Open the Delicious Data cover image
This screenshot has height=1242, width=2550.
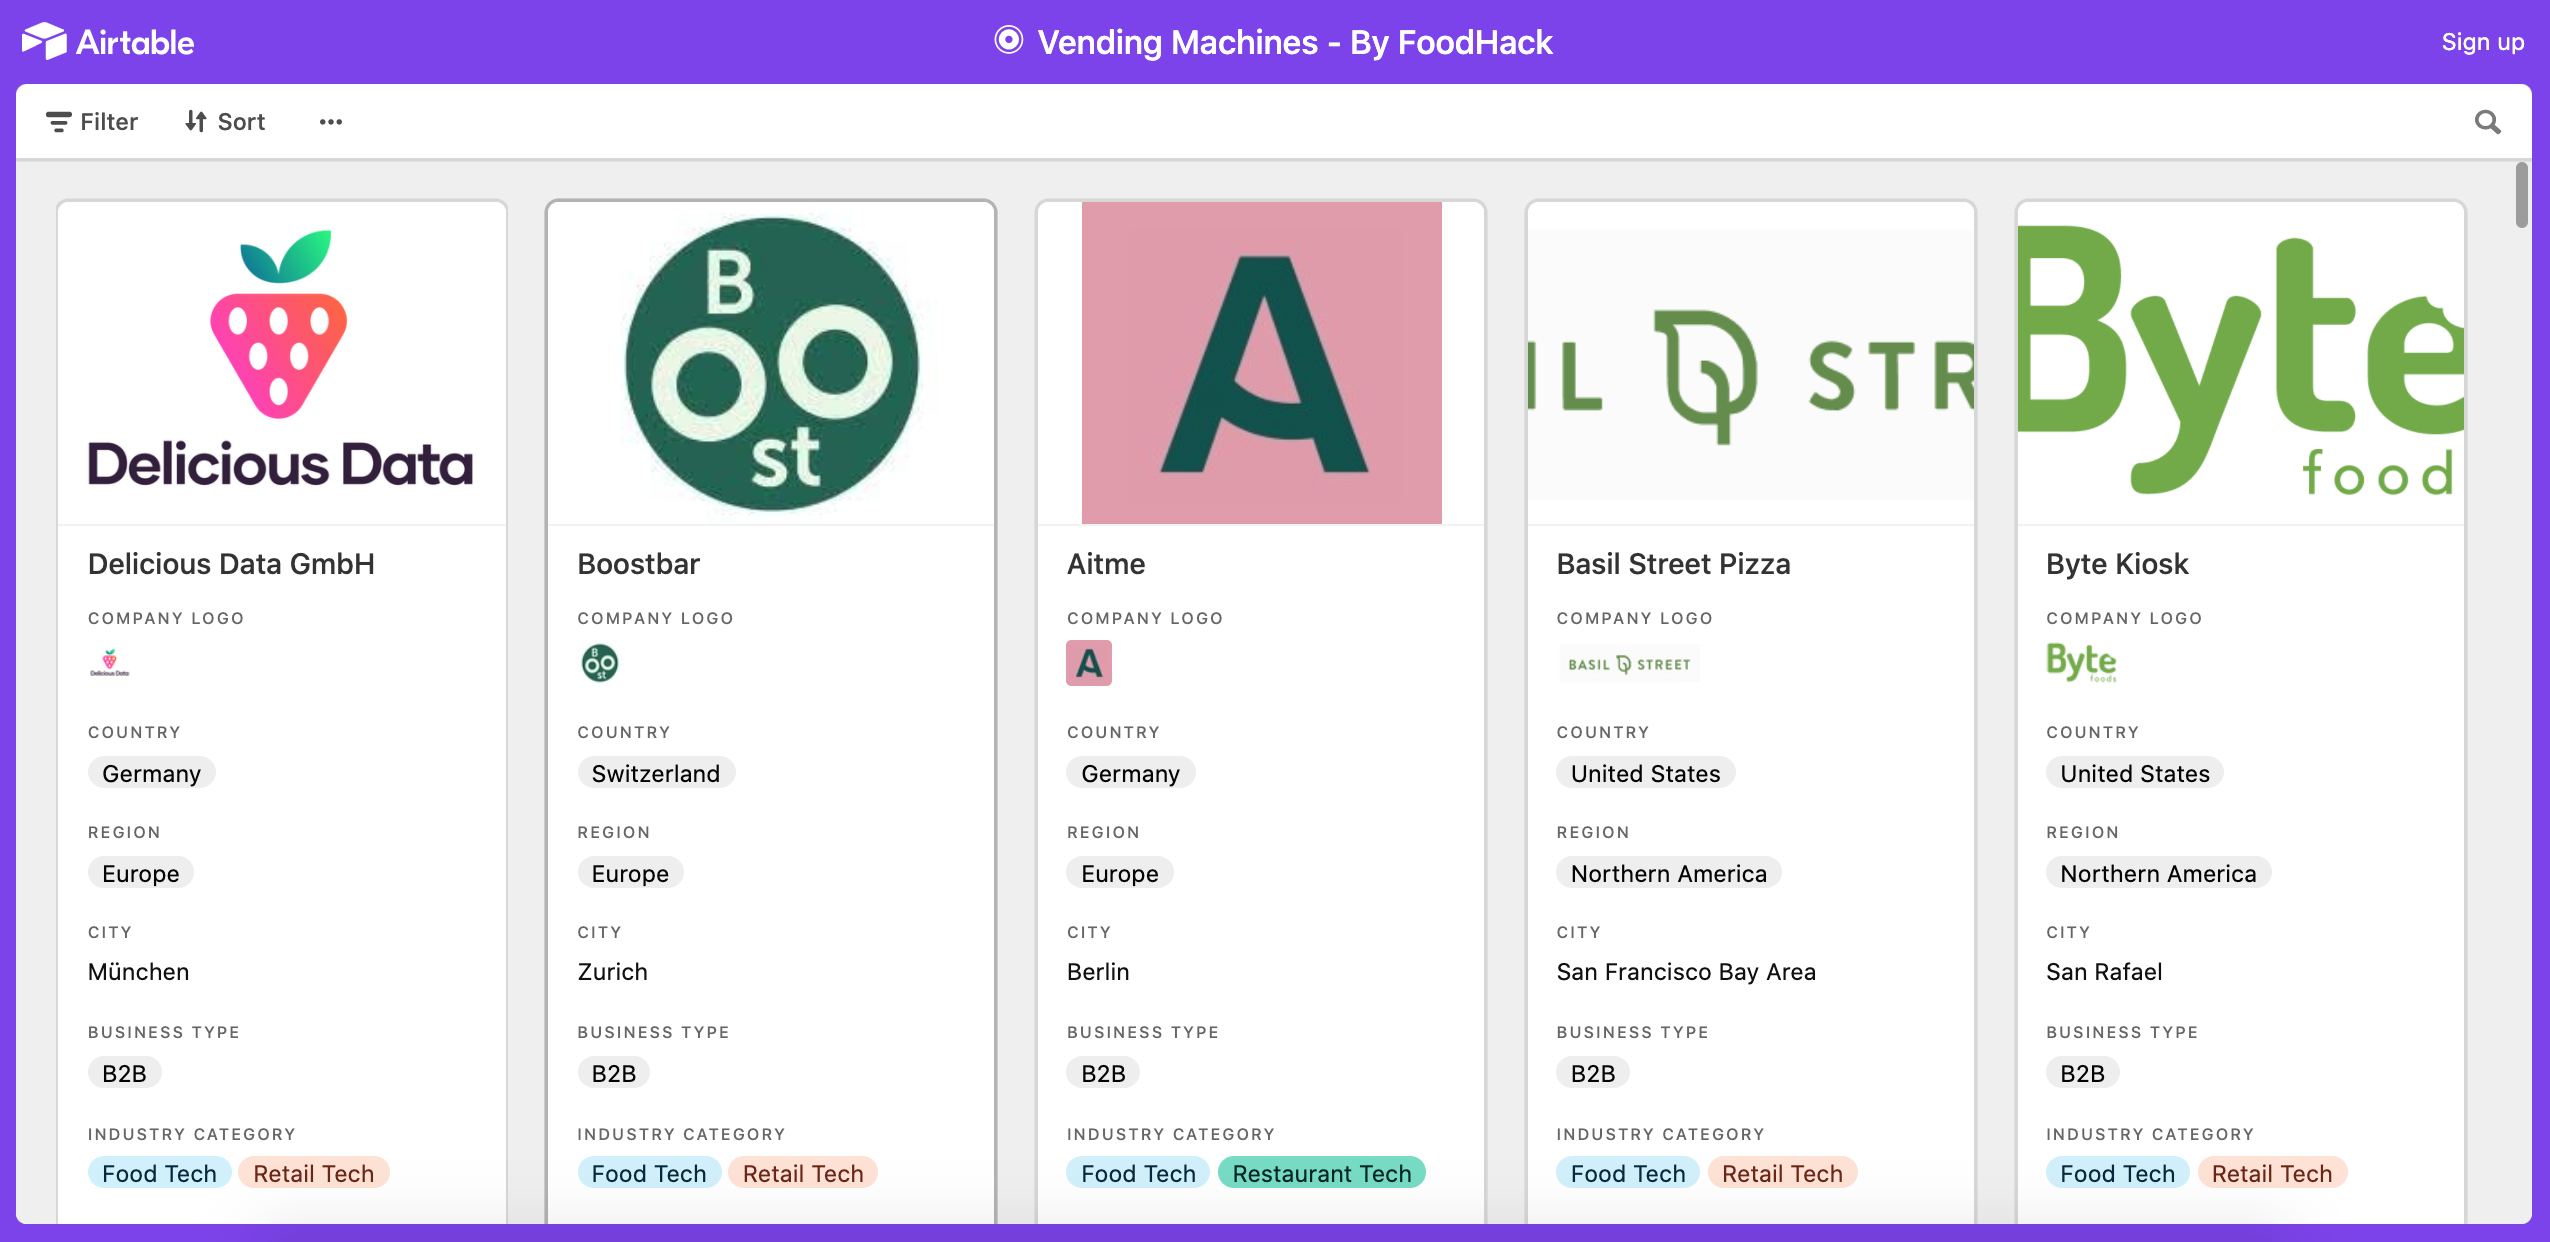click(x=282, y=363)
